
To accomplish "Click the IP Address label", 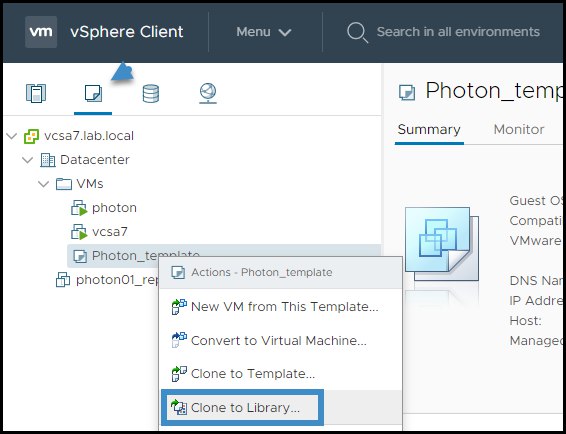I will (x=536, y=300).
